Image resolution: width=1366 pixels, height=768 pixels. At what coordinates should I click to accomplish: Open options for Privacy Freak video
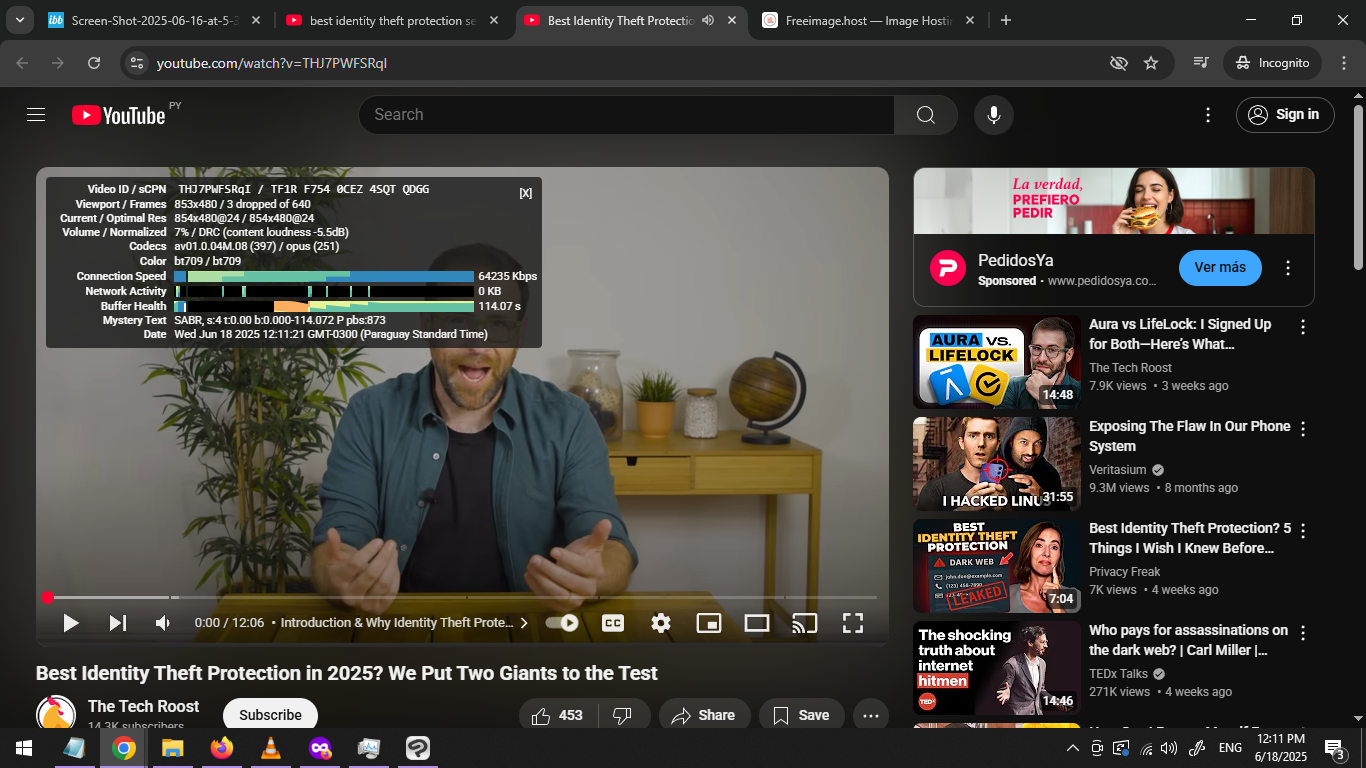(x=1303, y=531)
